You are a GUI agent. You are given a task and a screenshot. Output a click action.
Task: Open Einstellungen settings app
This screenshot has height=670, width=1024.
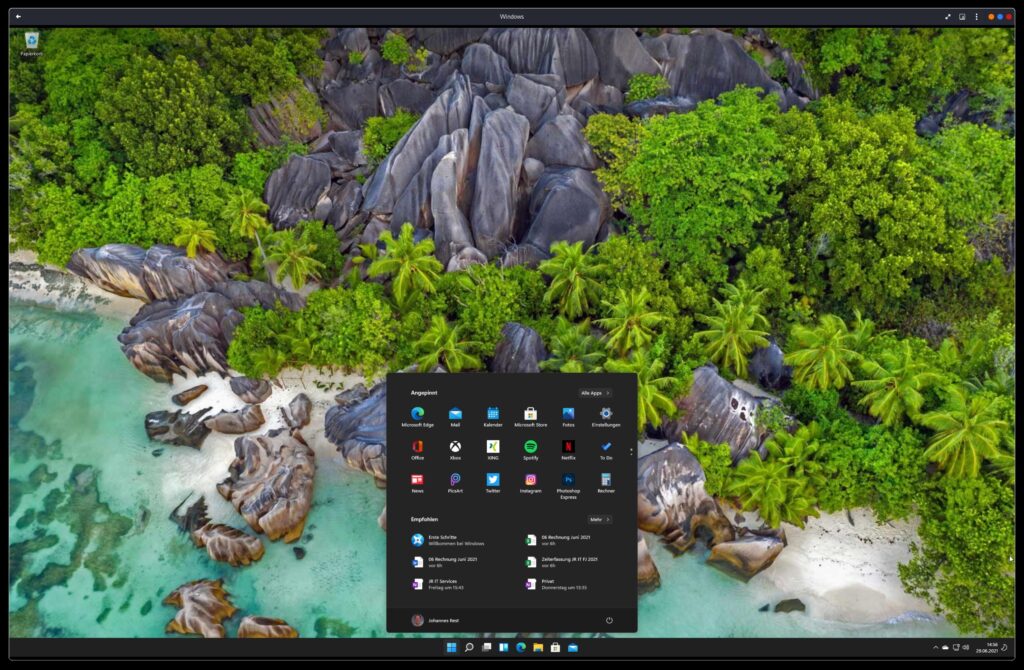606,414
